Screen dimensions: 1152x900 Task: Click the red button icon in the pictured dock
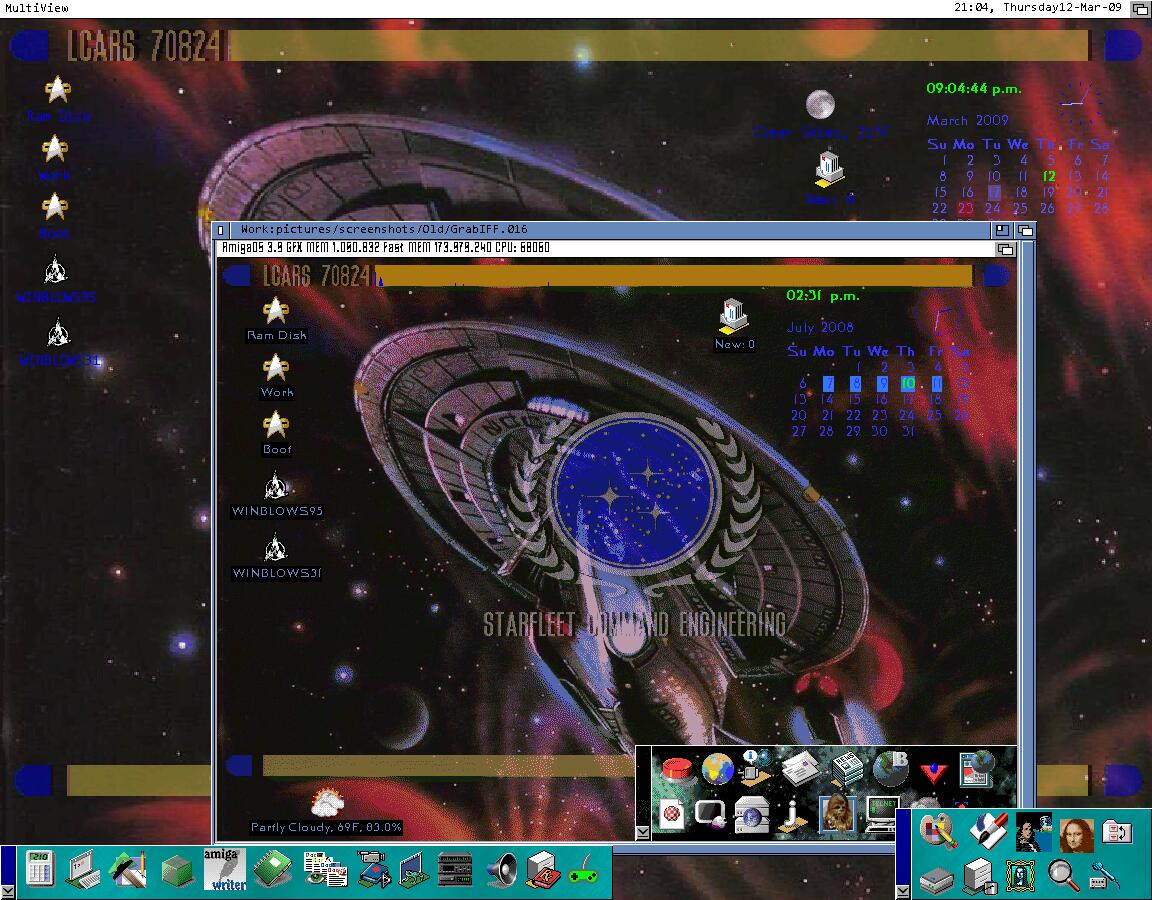(x=678, y=769)
